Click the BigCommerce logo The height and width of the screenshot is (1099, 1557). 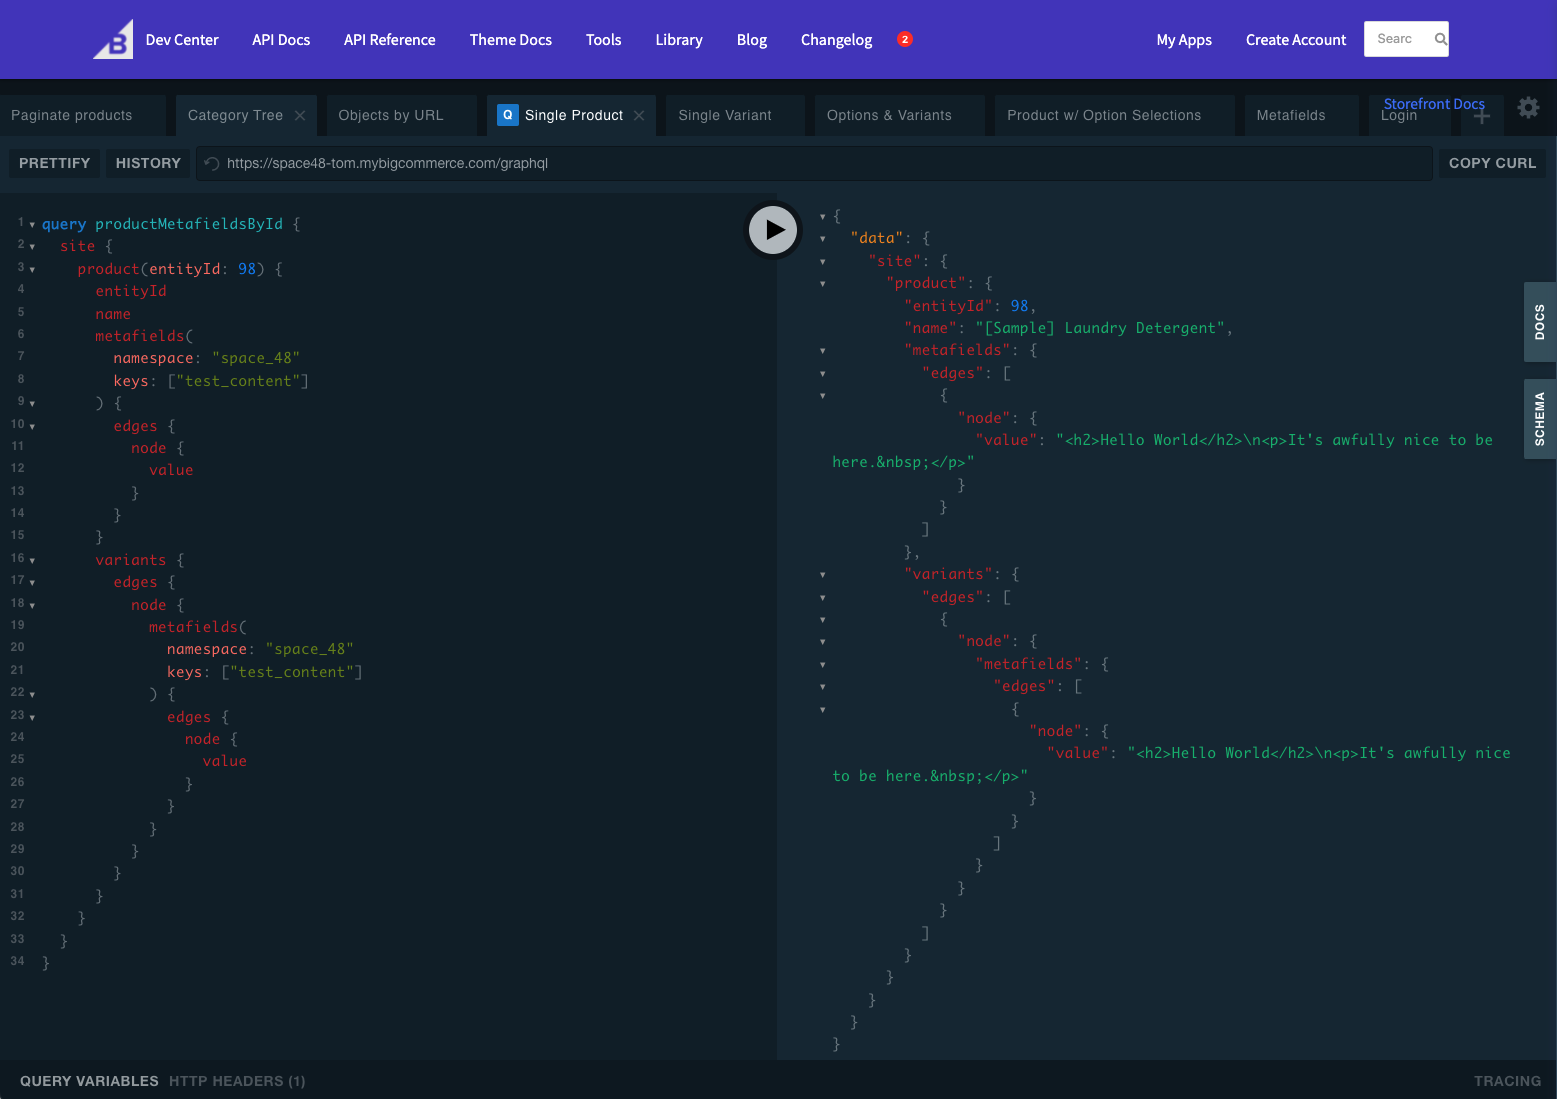tap(113, 40)
